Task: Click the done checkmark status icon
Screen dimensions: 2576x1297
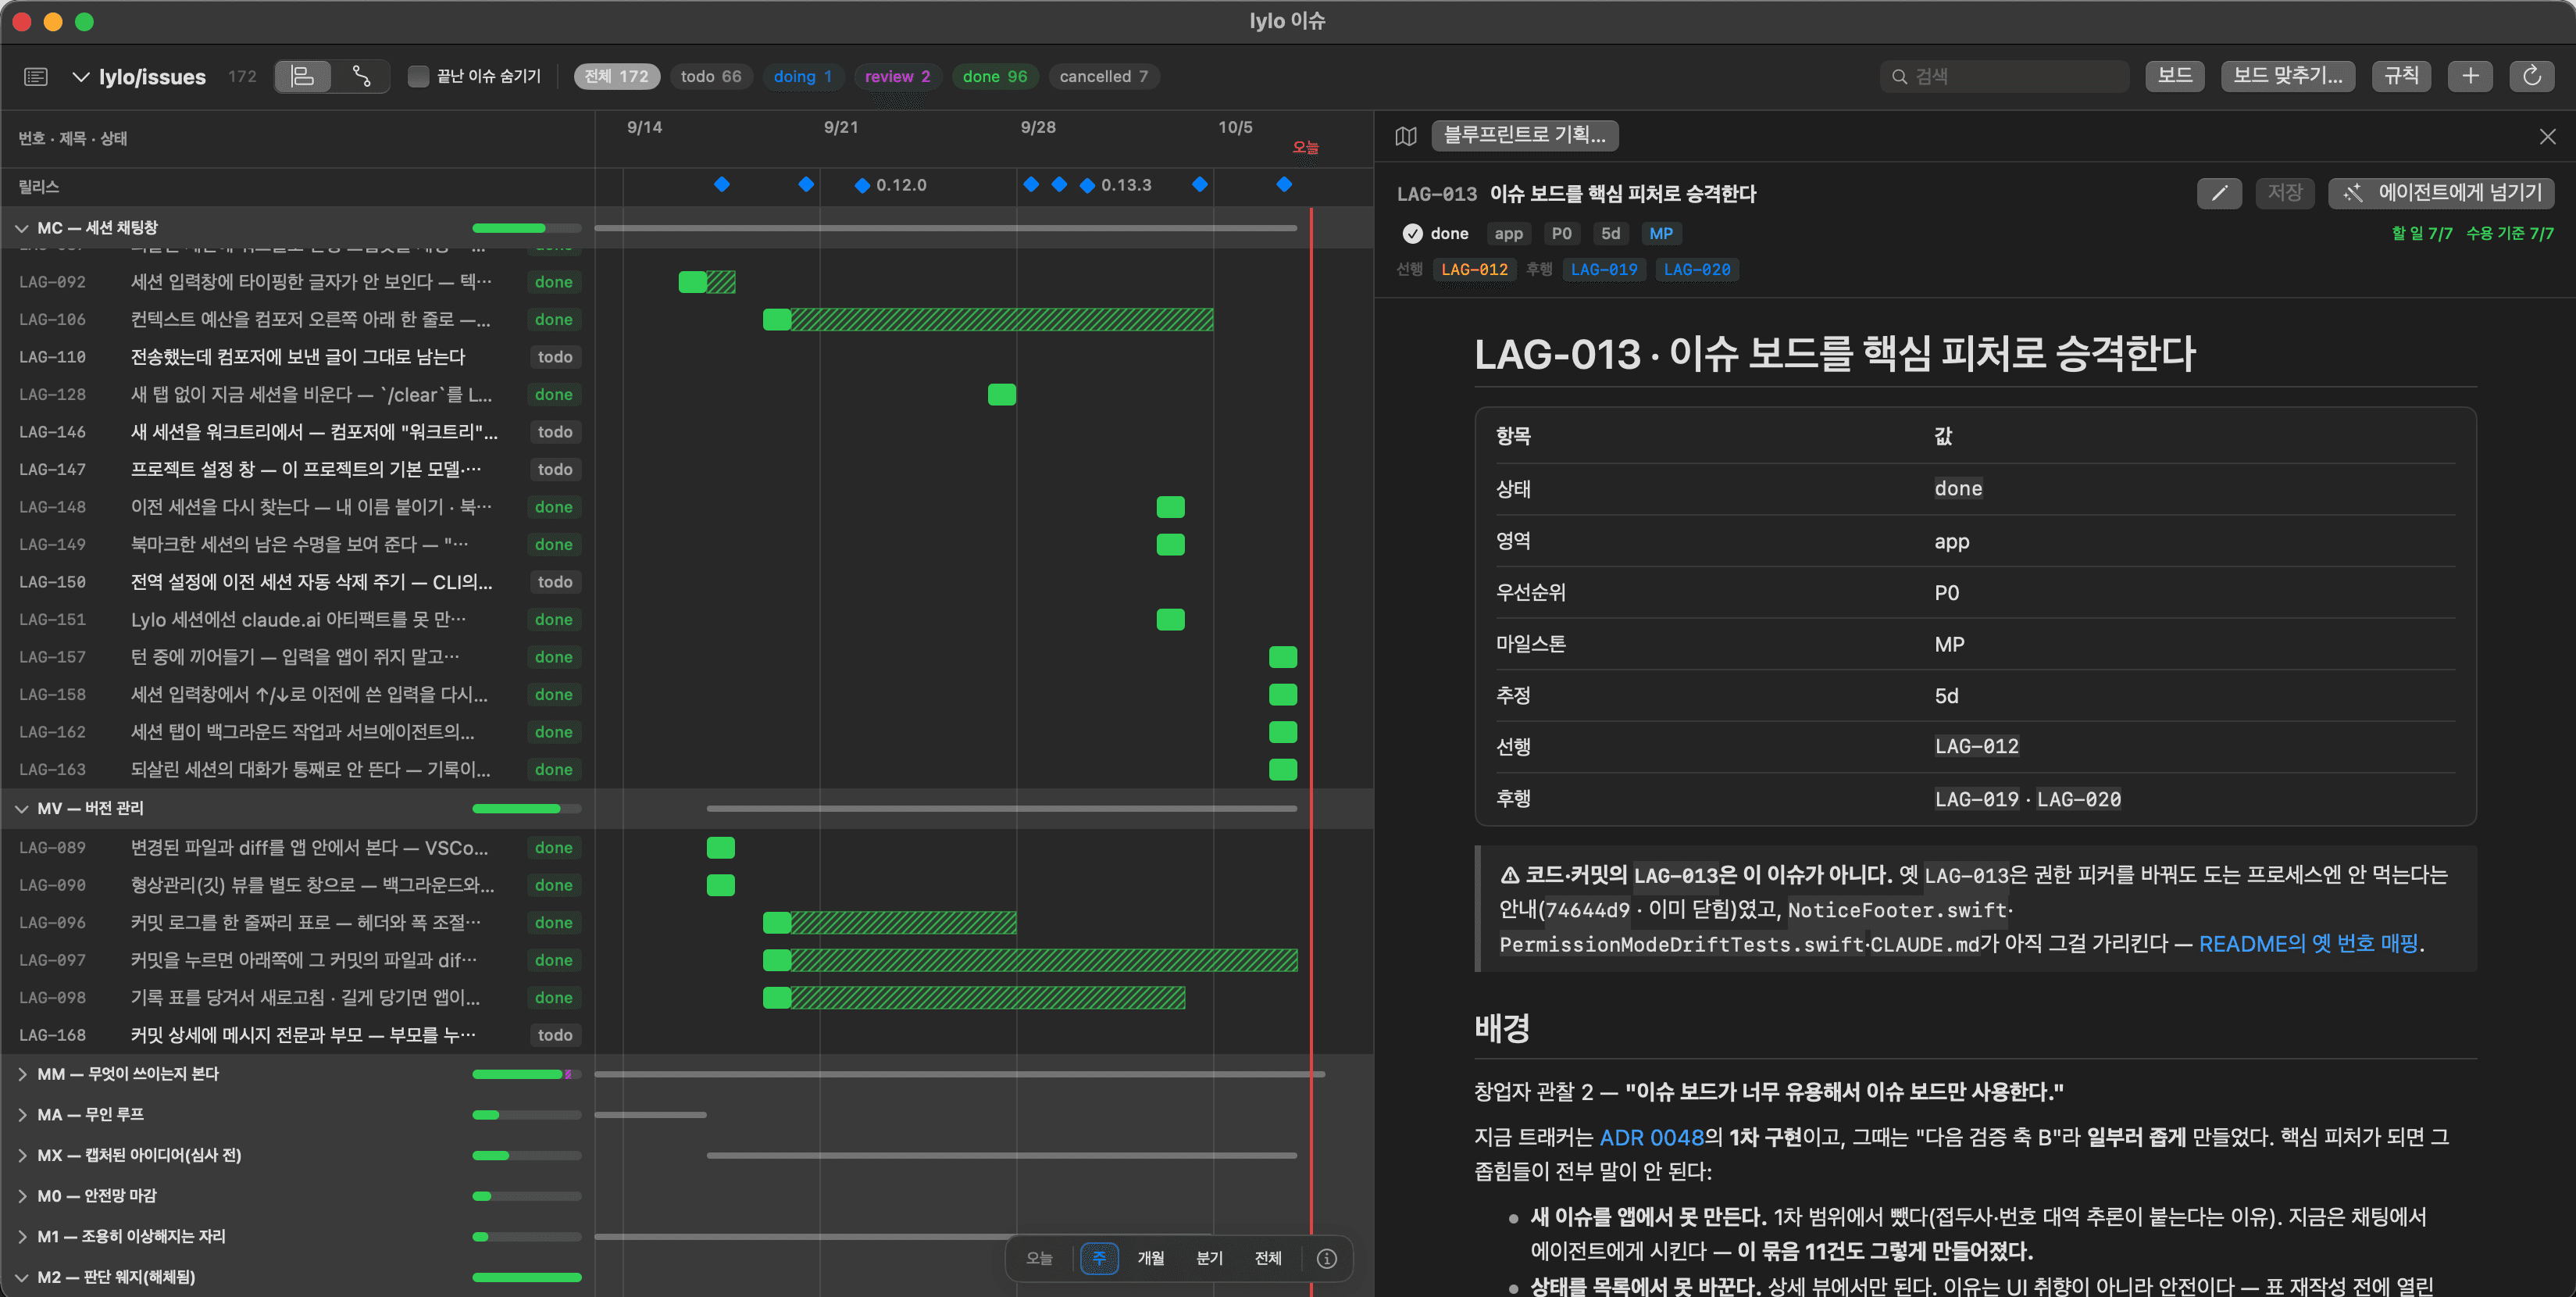Action: tap(1412, 233)
